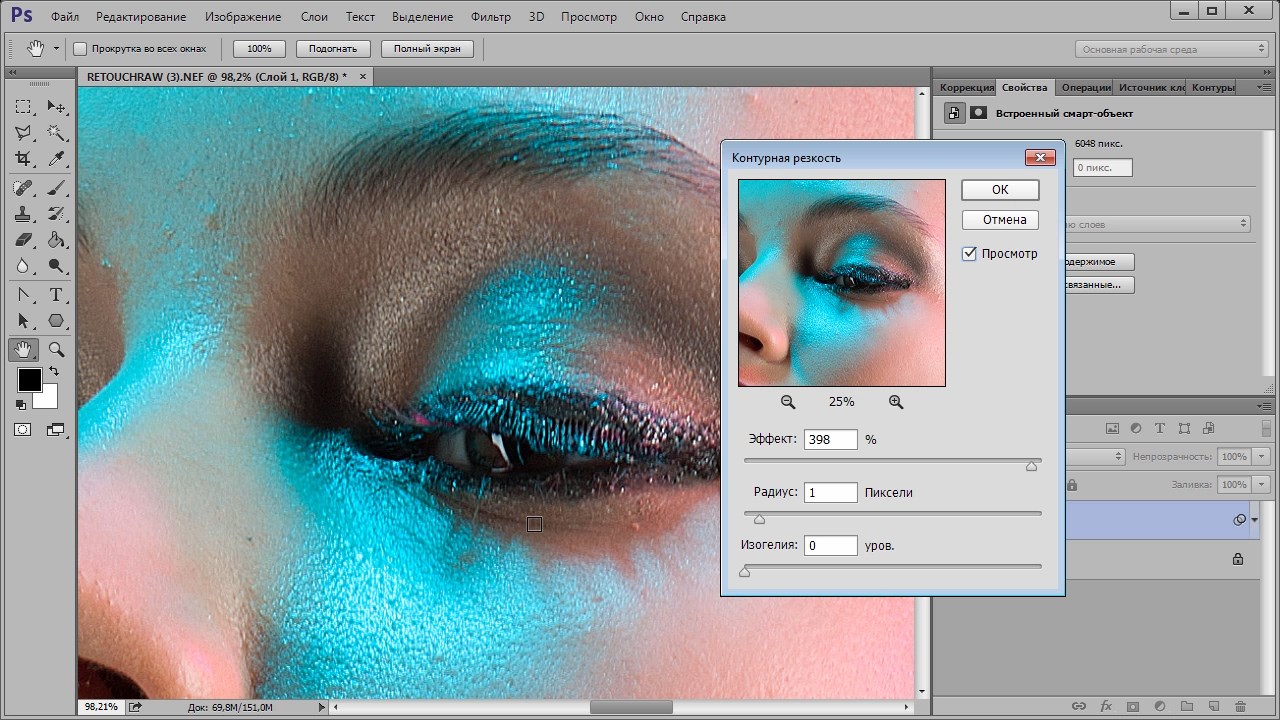Click Отмена in the sharpen dialog
The height and width of the screenshot is (720, 1280).
[x=1000, y=220]
